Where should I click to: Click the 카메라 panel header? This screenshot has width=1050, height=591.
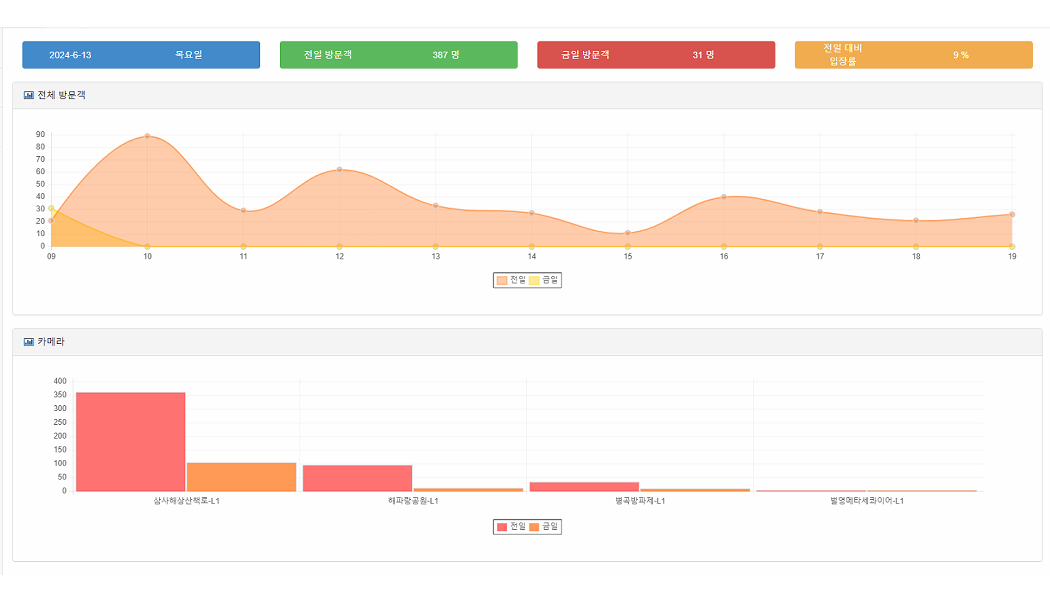click(x=527, y=342)
